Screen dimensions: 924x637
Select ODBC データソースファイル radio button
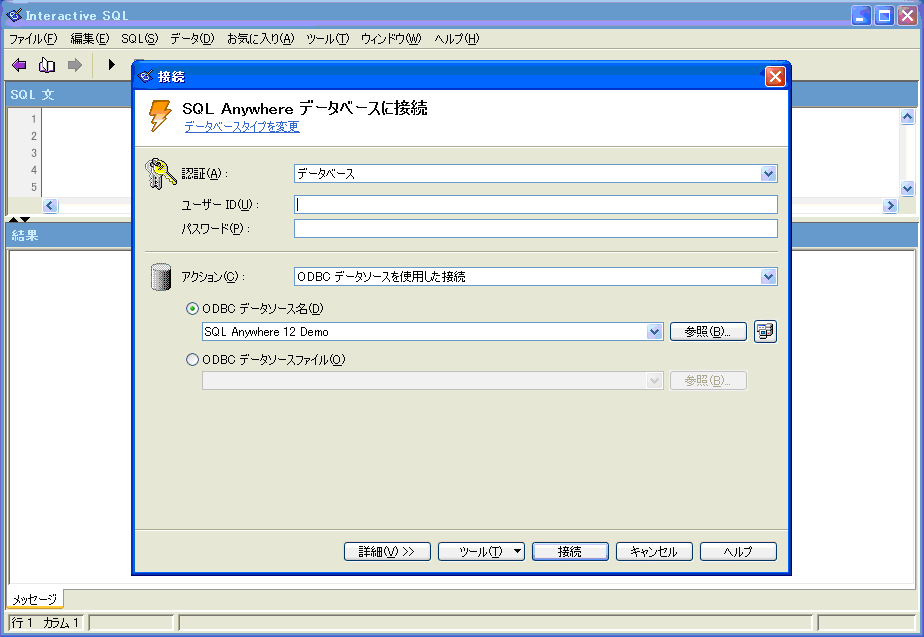click(x=193, y=360)
